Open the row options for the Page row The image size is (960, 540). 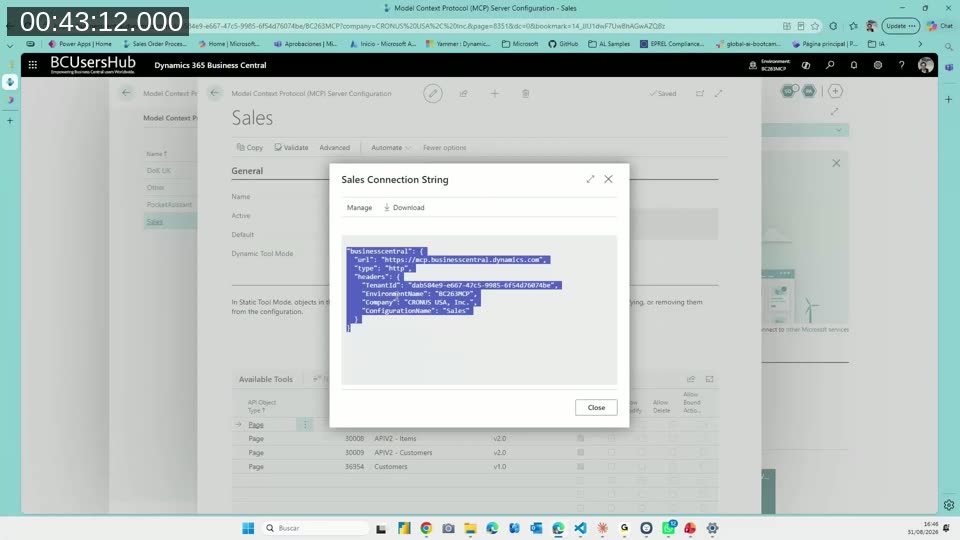coord(305,424)
